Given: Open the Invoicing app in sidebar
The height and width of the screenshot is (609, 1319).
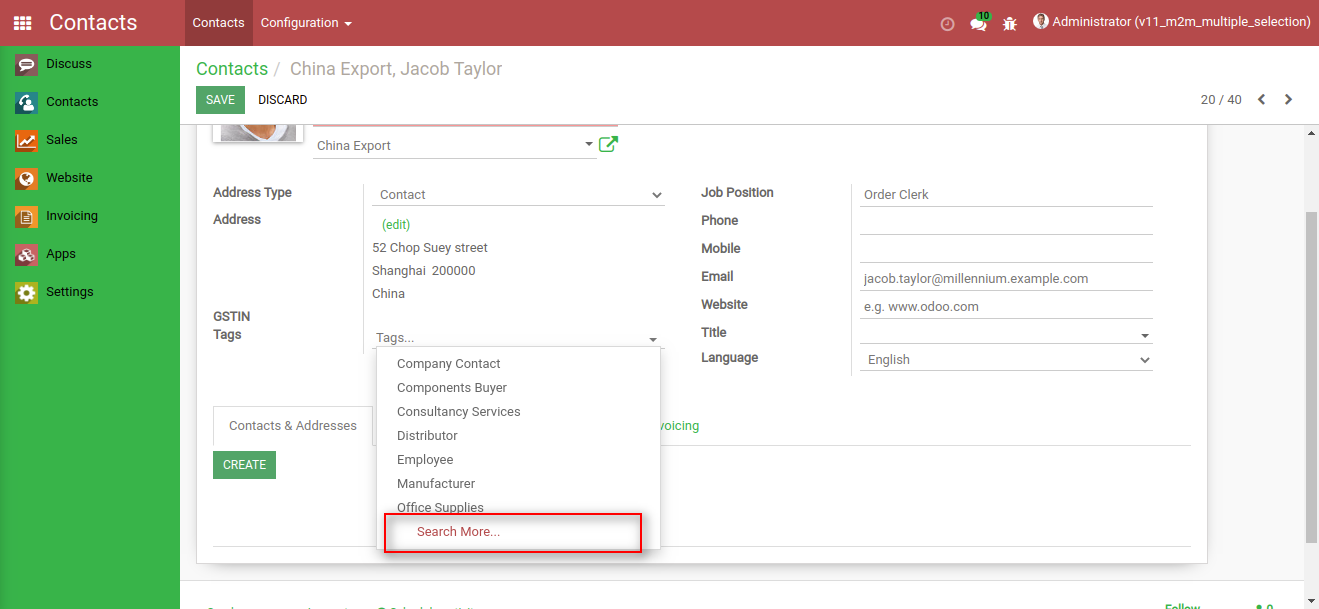Looking at the screenshot, I should [x=71, y=216].
